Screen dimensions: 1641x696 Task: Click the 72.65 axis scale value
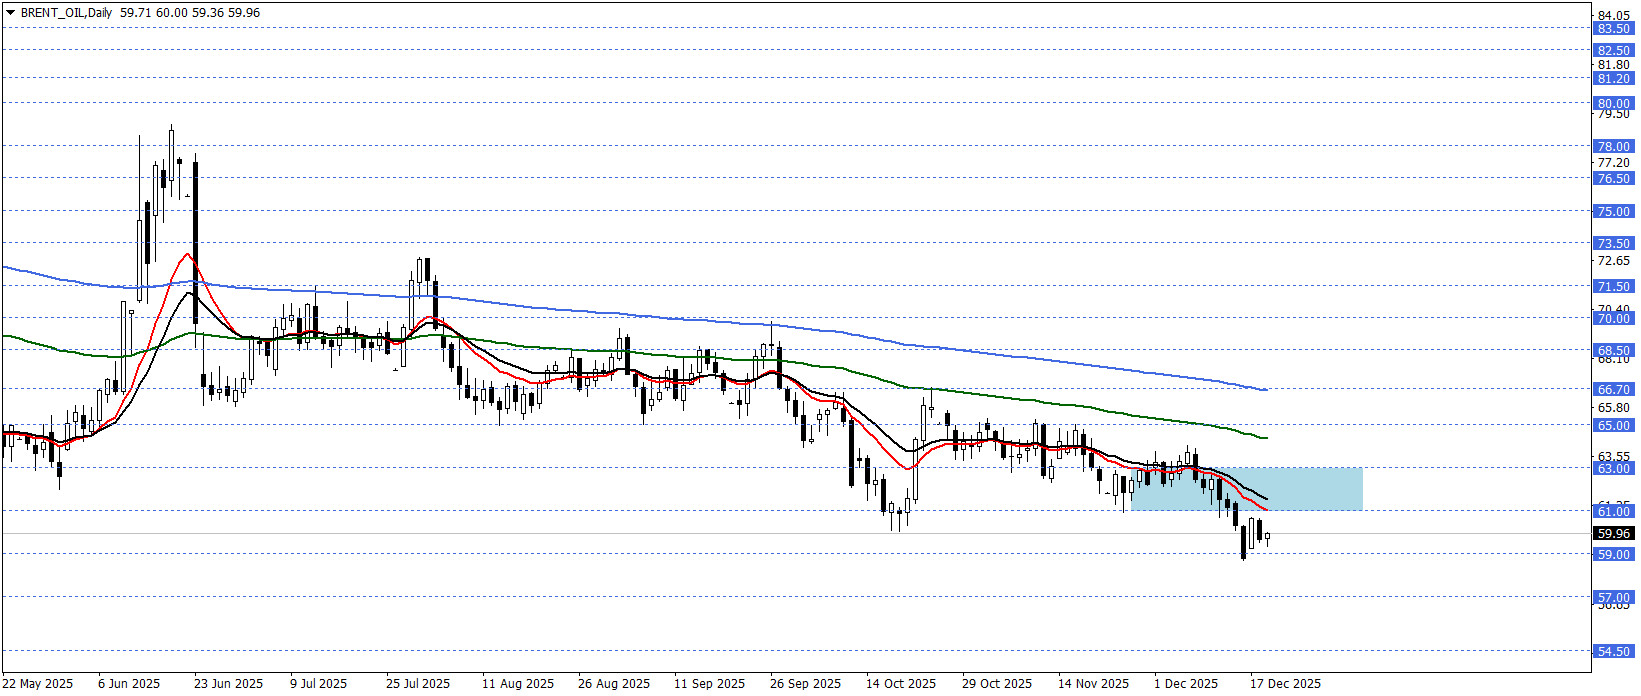[x=1615, y=261]
